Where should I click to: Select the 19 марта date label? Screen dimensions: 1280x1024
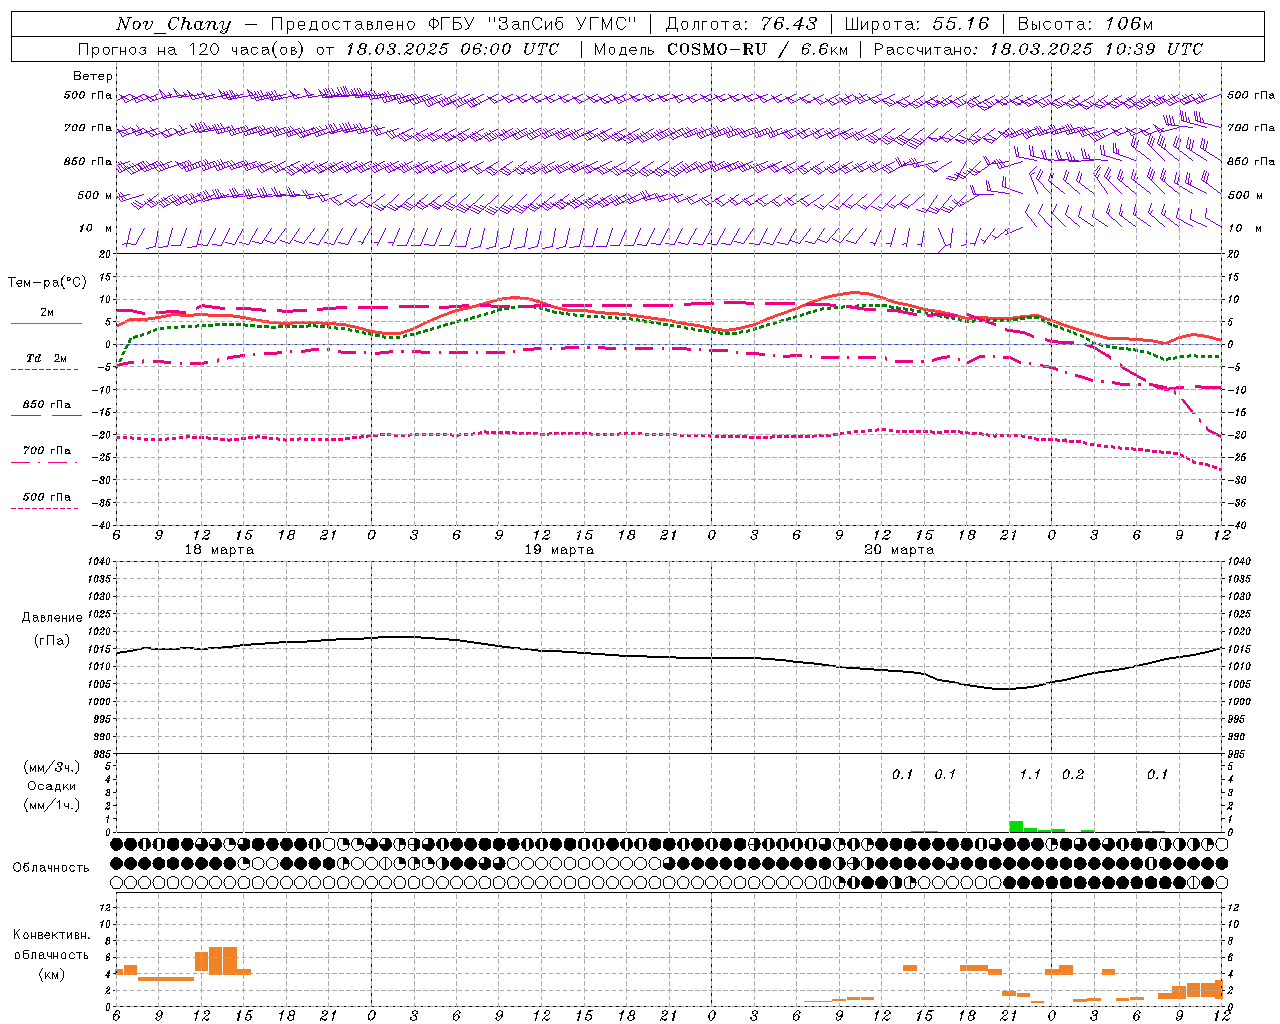(x=560, y=550)
